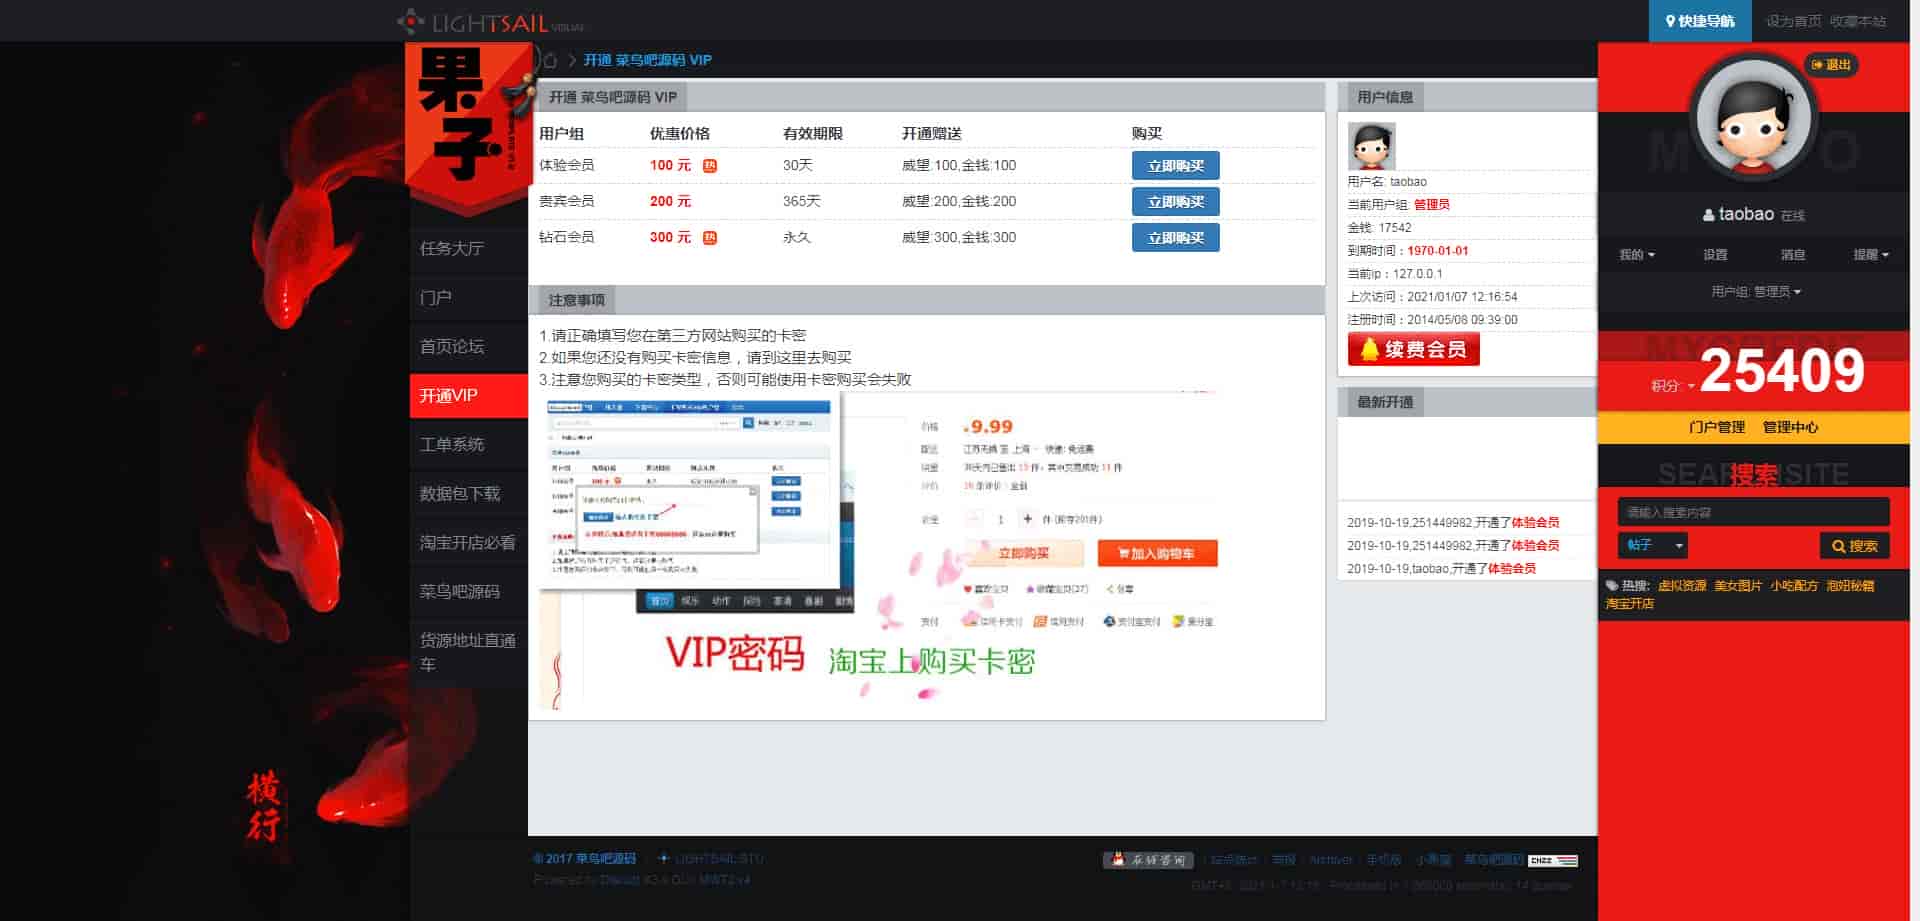Click the CNZZ statistics badge icon

1553,860
